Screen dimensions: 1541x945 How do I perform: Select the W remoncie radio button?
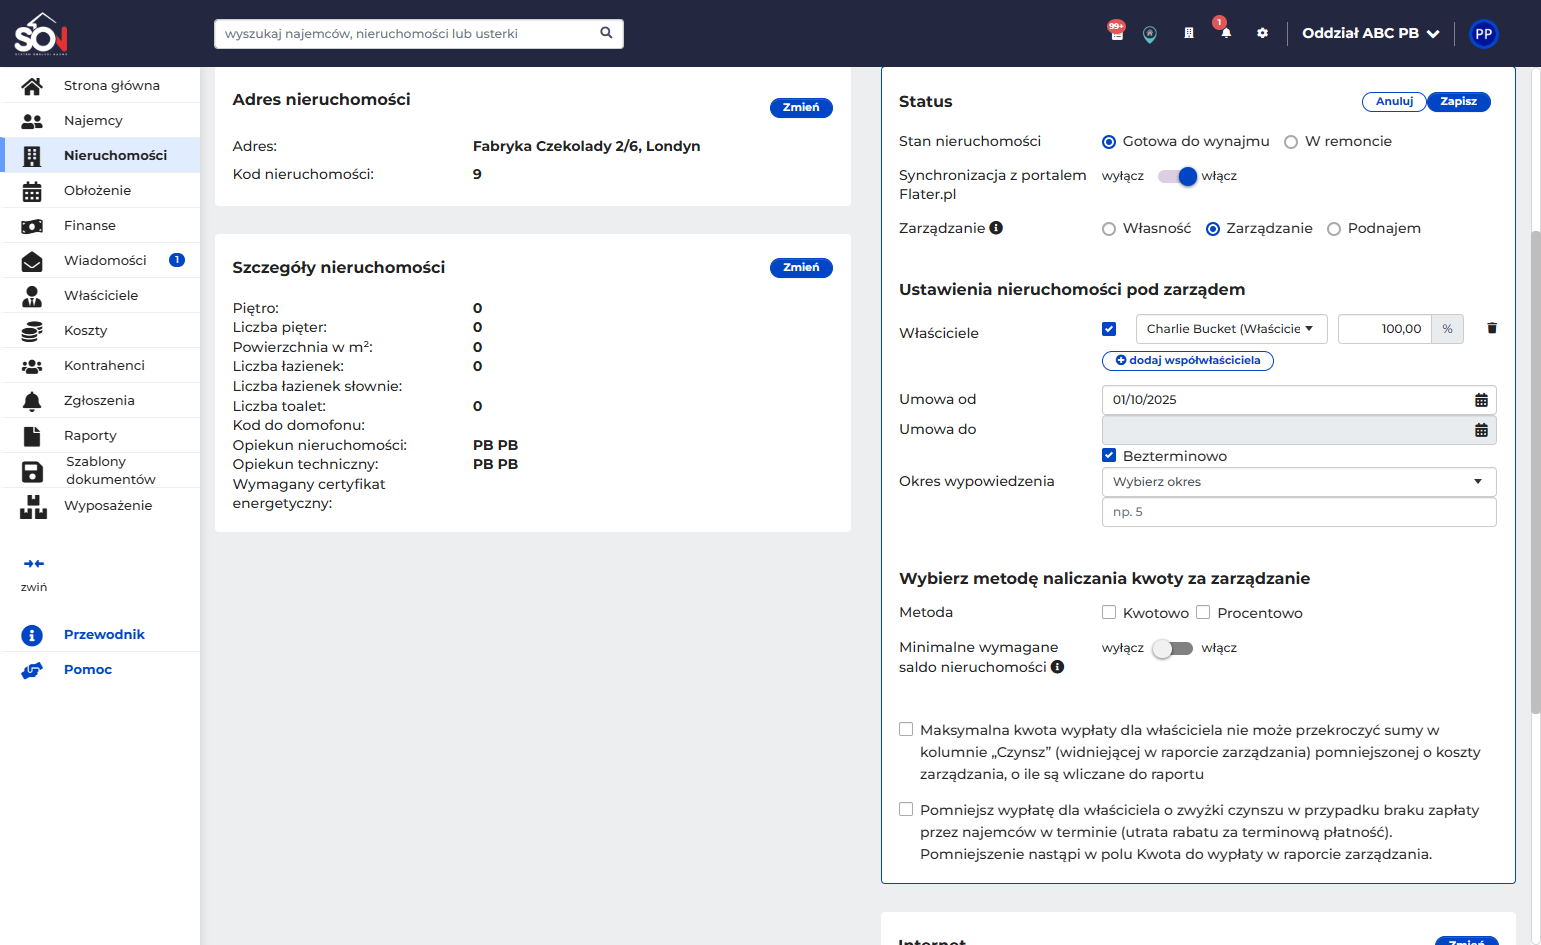(x=1291, y=142)
